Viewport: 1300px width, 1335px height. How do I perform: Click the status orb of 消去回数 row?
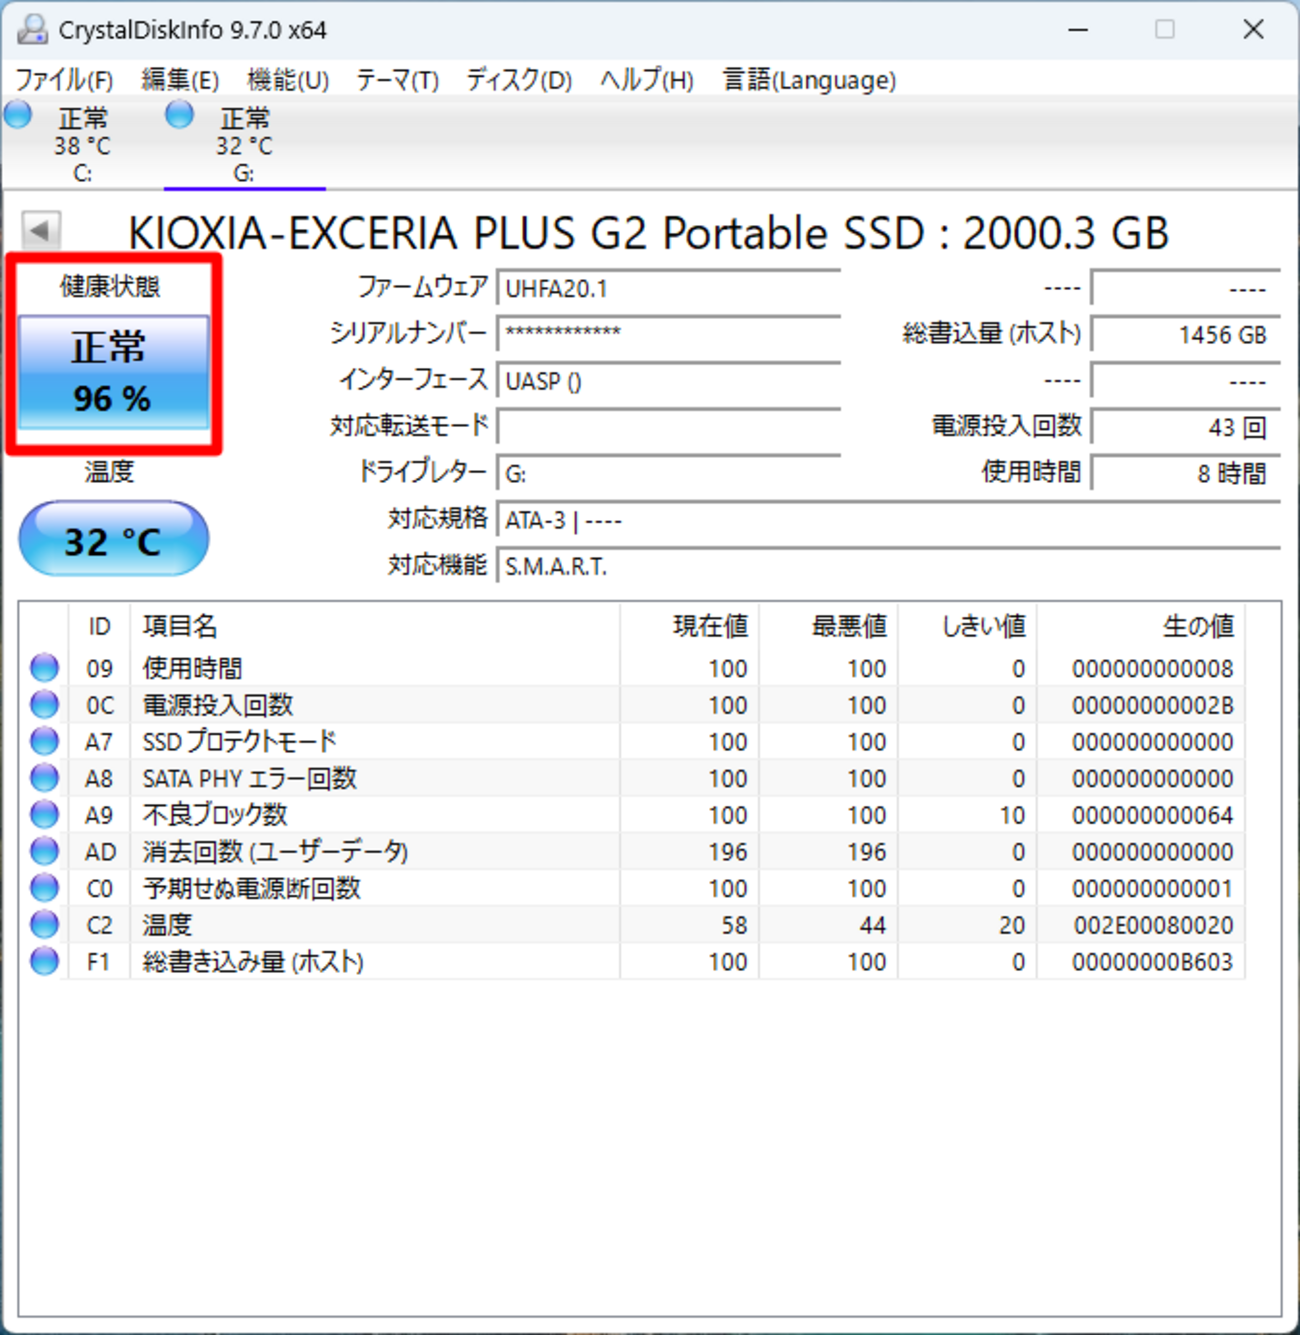(44, 851)
